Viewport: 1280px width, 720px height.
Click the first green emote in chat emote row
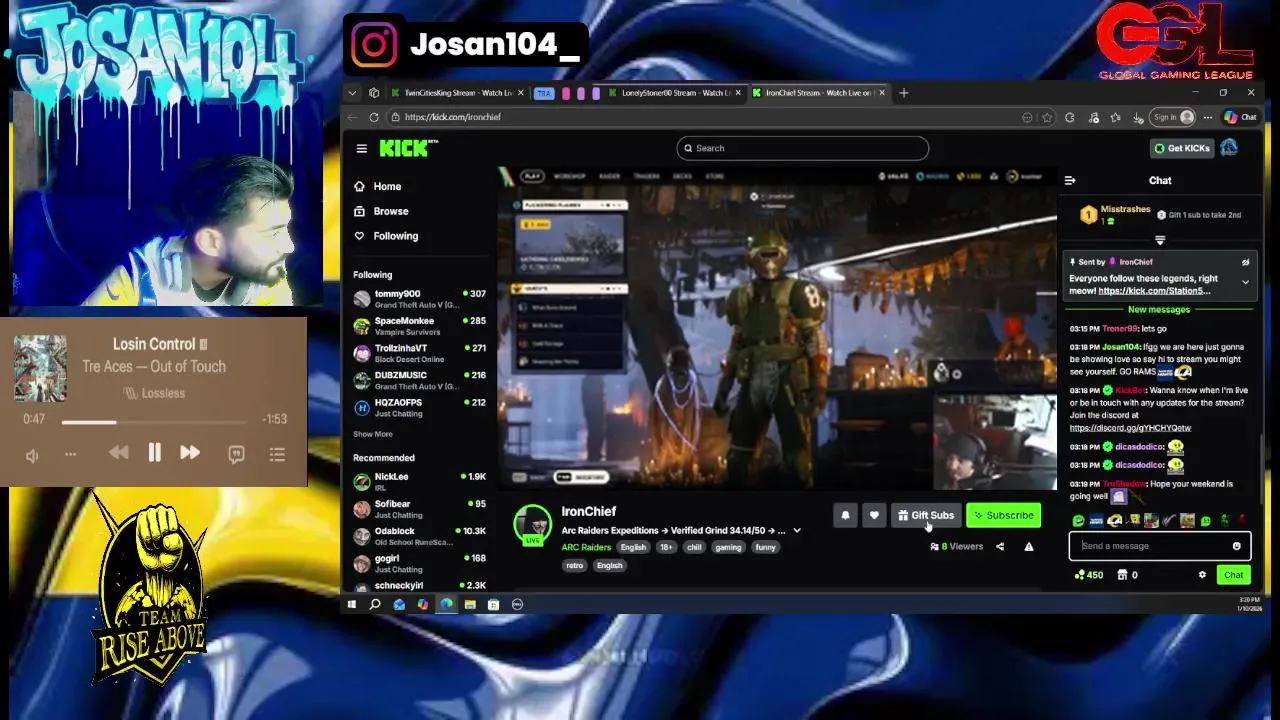(1078, 521)
